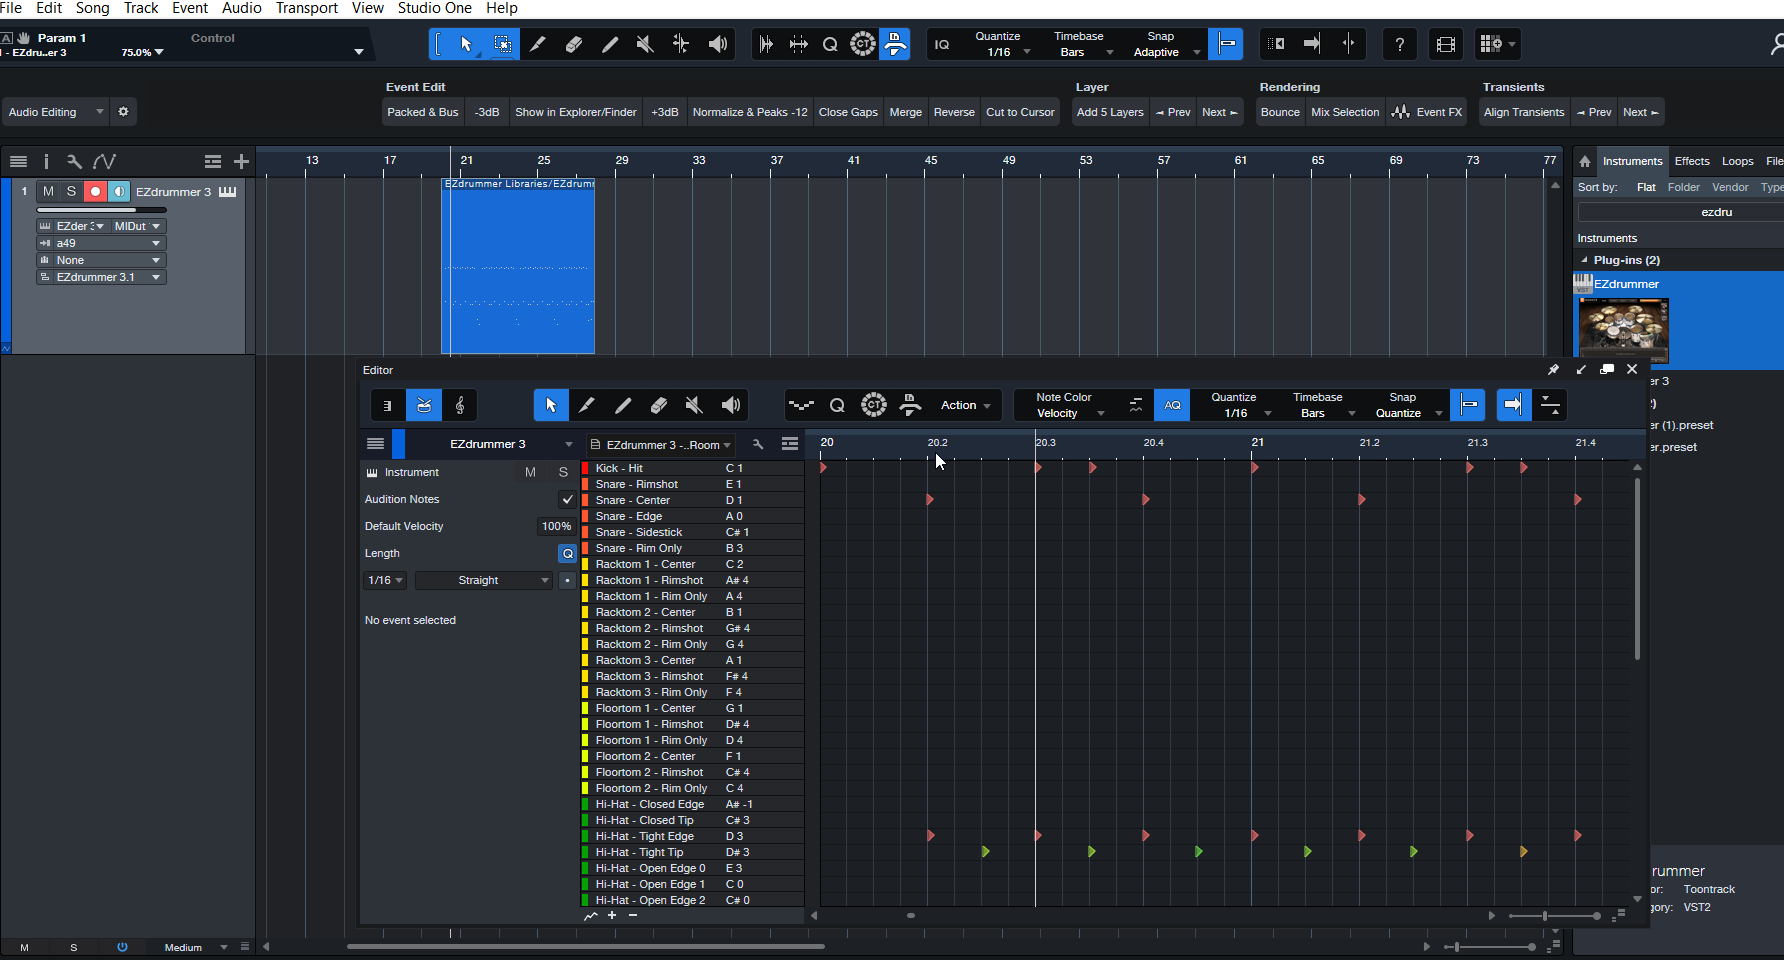Image resolution: width=1784 pixels, height=960 pixels.
Task: Toggle editor autoscroll button
Action: [x=1514, y=405]
